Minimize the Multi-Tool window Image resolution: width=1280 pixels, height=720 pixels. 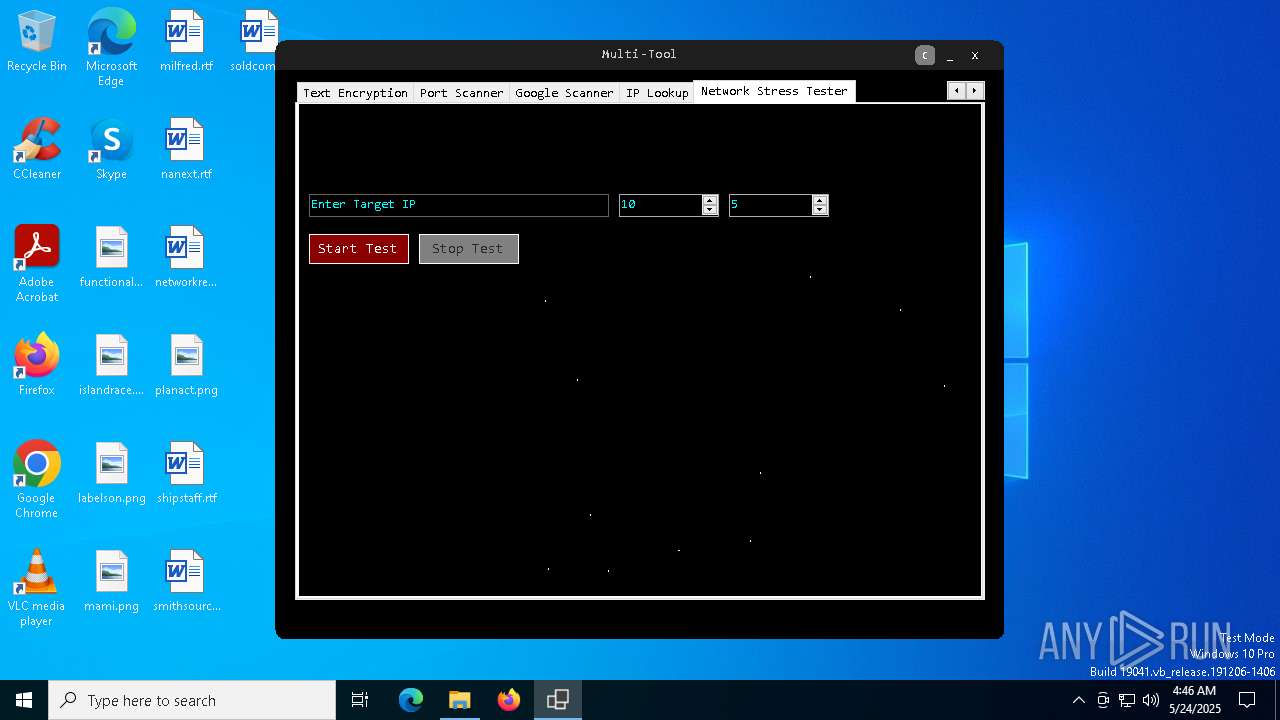pos(950,56)
